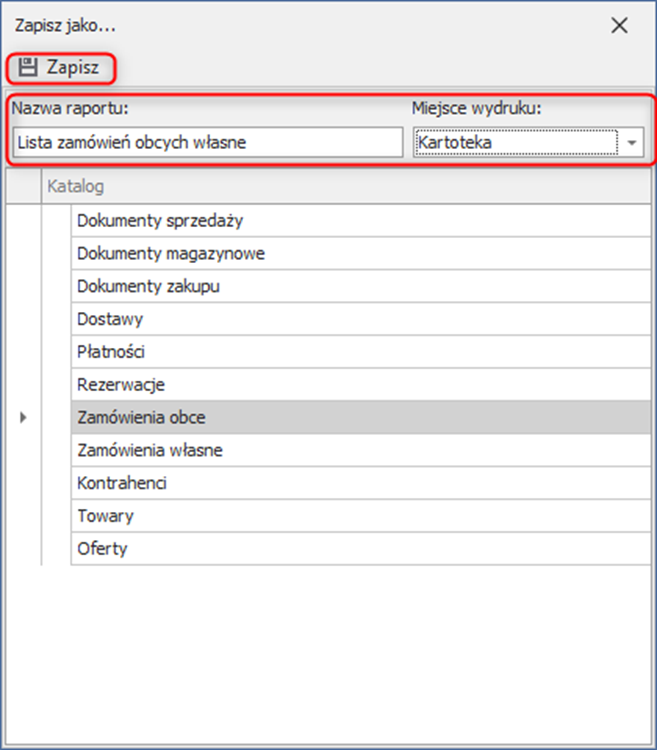The width and height of the screenshot is (657, 750).
Task: Choose the Dokumenty zakupu catalog
Action: coord(360,287)
